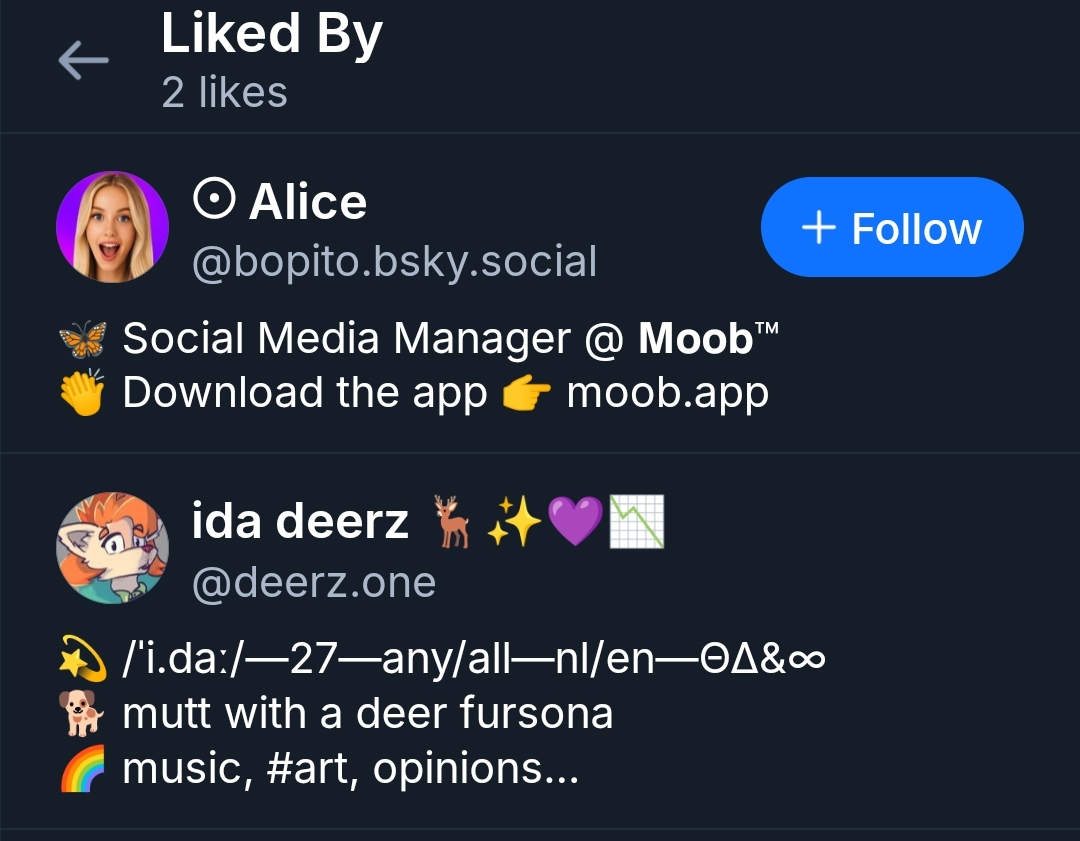The width and height of the screenshot is (1080, 841).
Task: Tap the rainbow emoji in bio
Action: point(83,769)
